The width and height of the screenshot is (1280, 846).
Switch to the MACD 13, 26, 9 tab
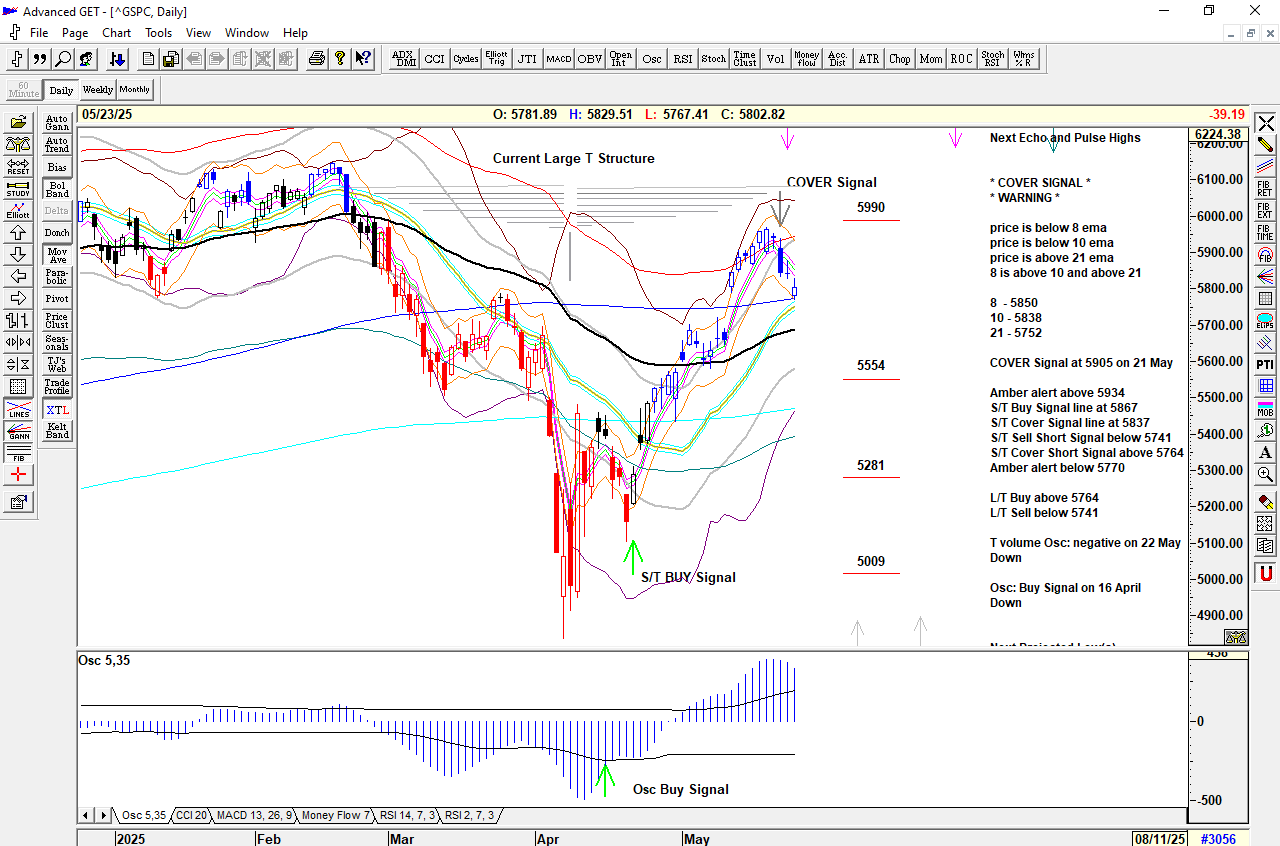(x=254, y=816)
